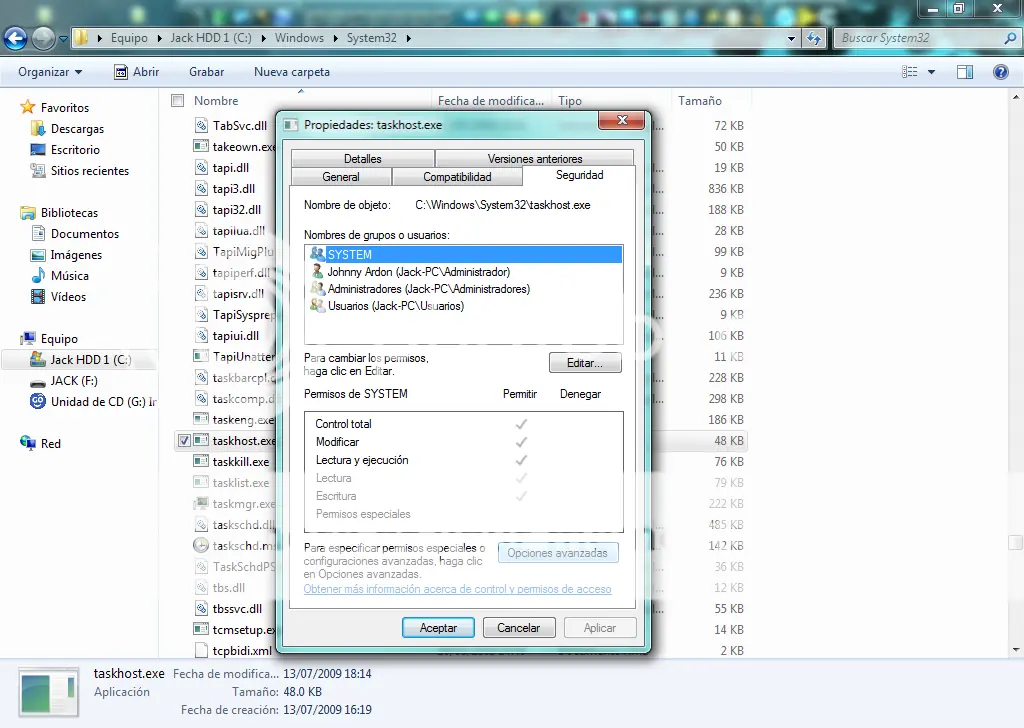Sort by the Tamaño column header
The image size is (1024, 728).
point(699,101)
